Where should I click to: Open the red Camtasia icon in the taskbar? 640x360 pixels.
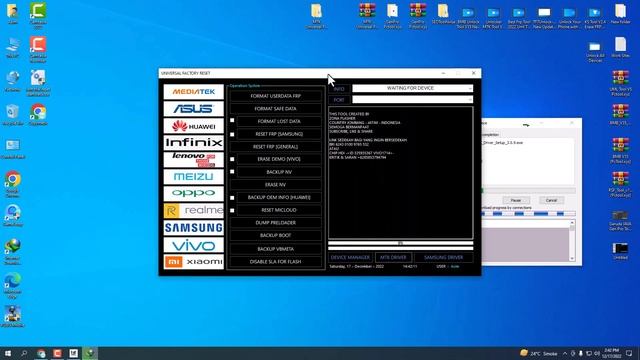57,353
